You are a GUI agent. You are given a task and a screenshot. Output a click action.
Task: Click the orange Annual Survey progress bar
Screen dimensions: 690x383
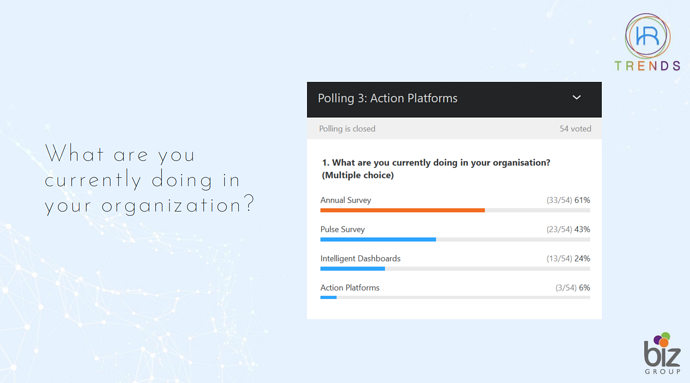click(403, 210)
